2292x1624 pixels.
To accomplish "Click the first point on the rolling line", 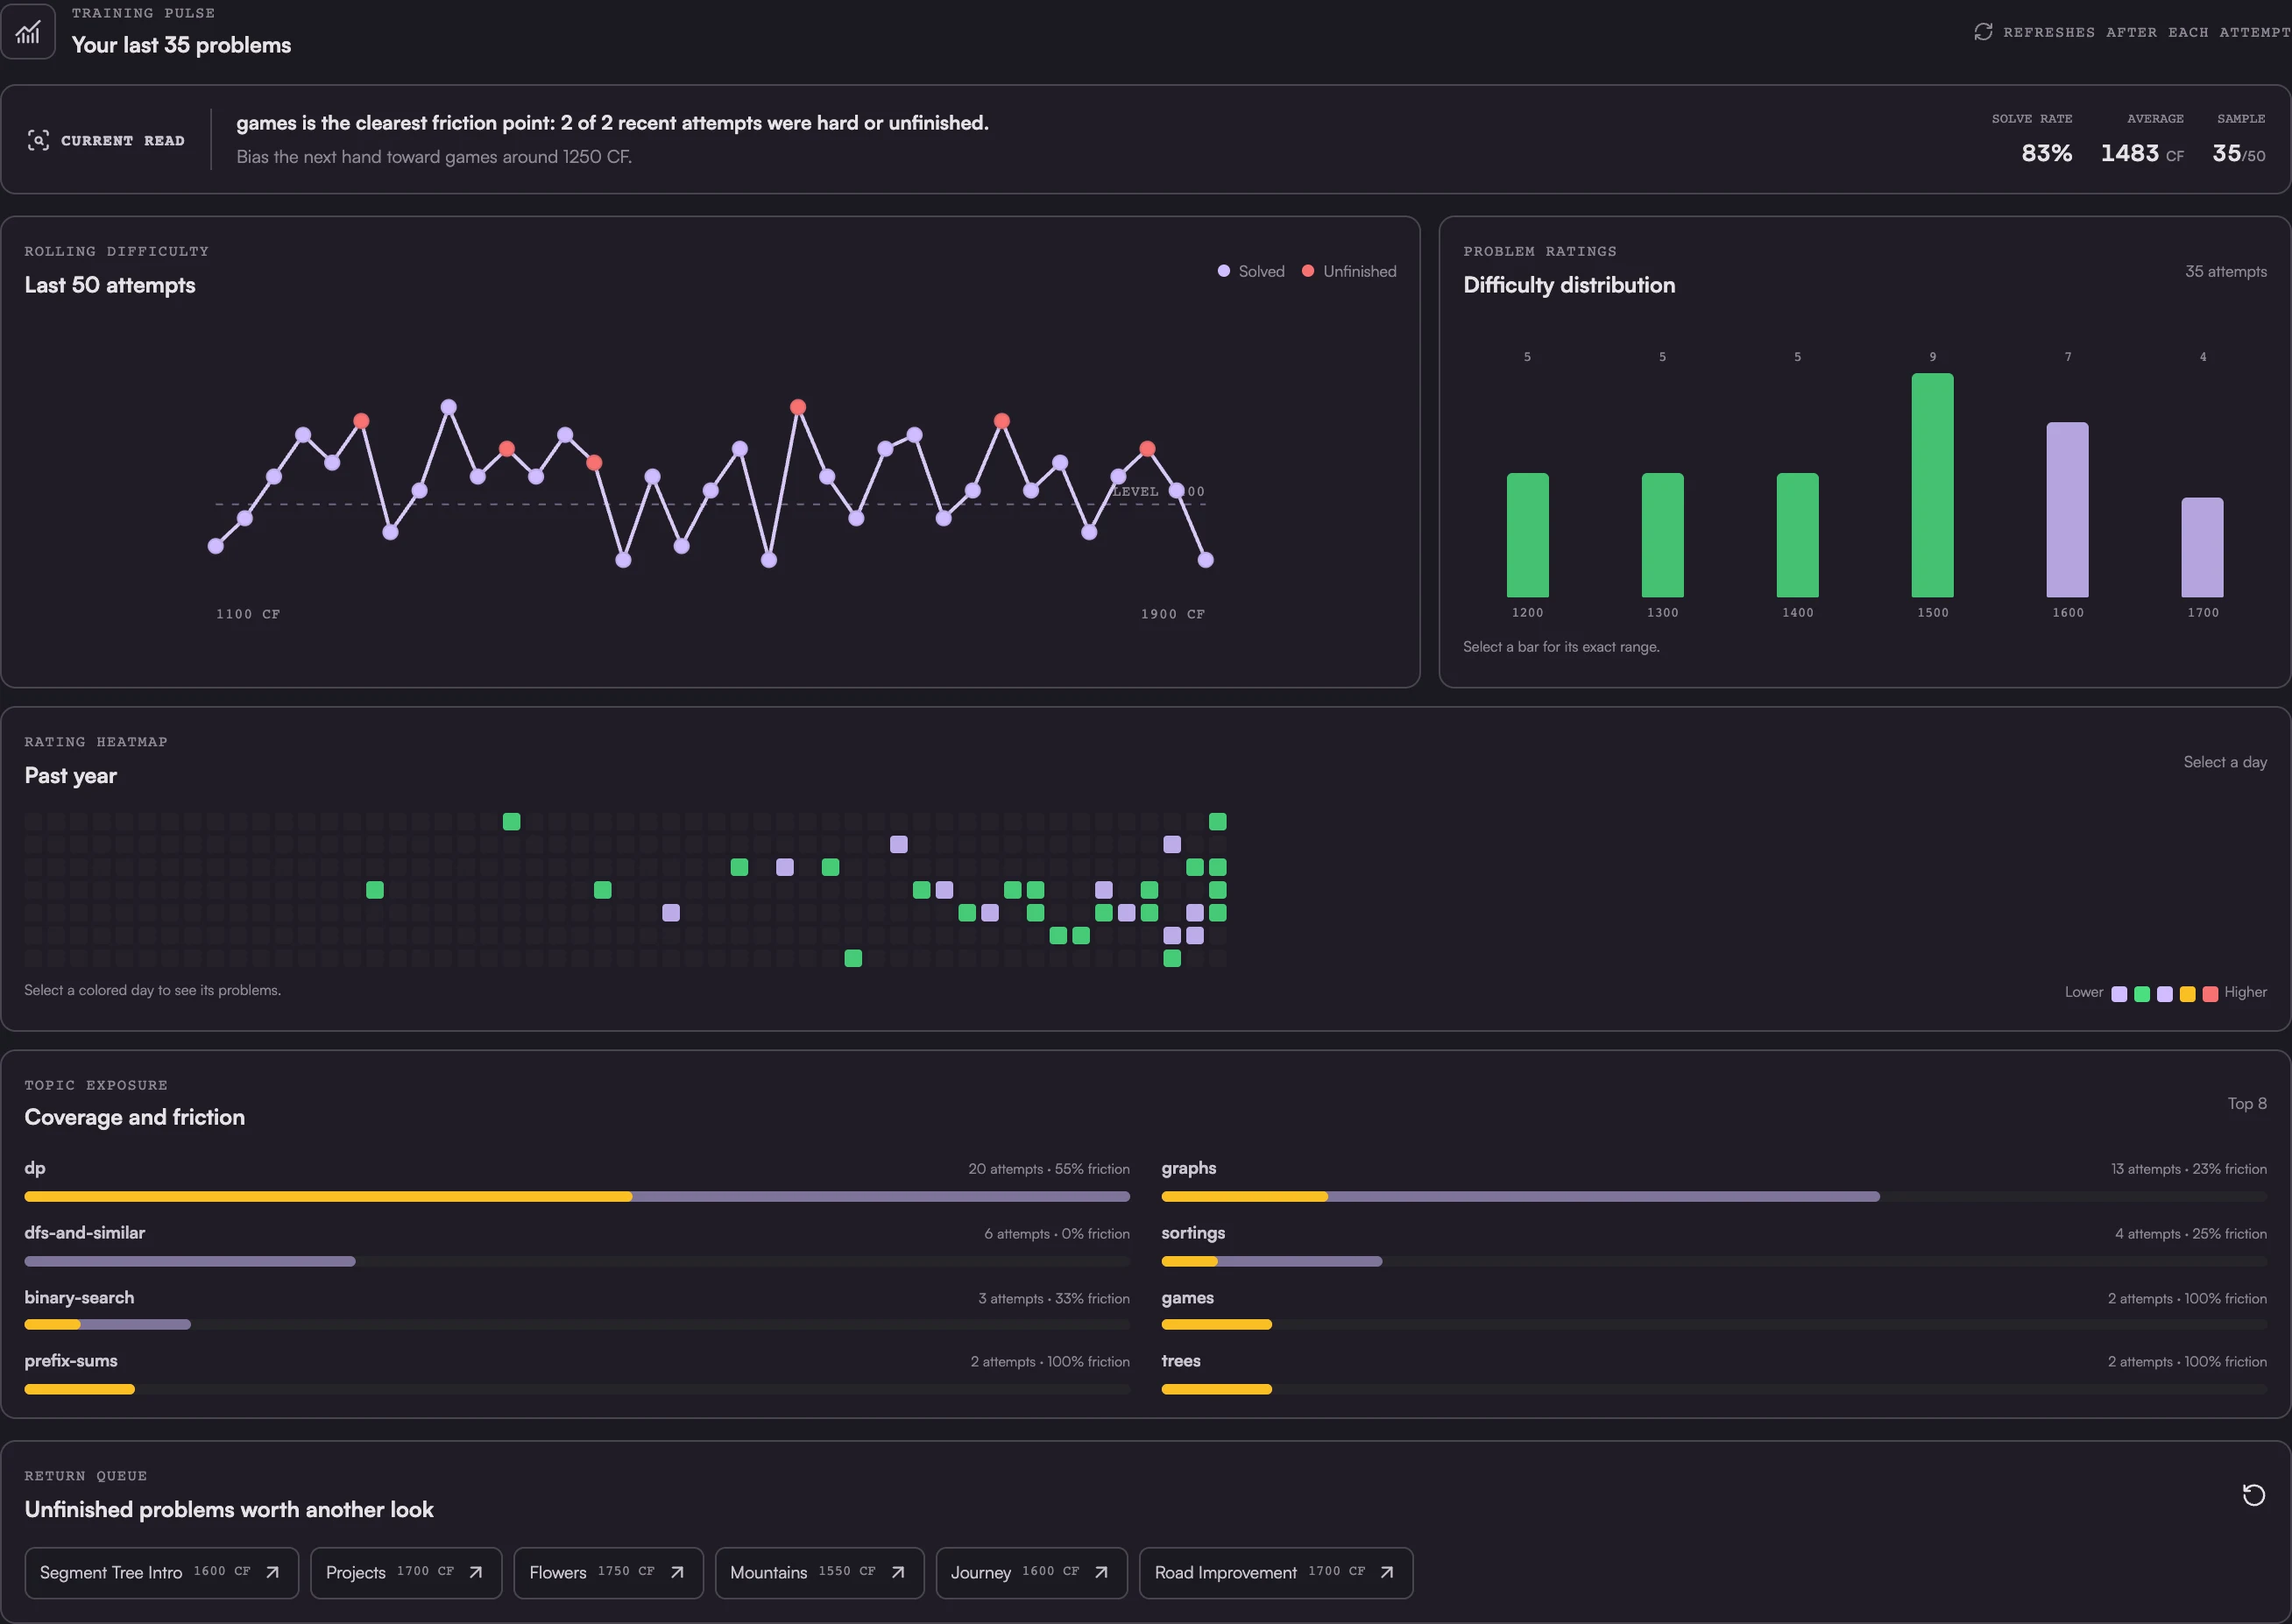I will click(216, 546).
